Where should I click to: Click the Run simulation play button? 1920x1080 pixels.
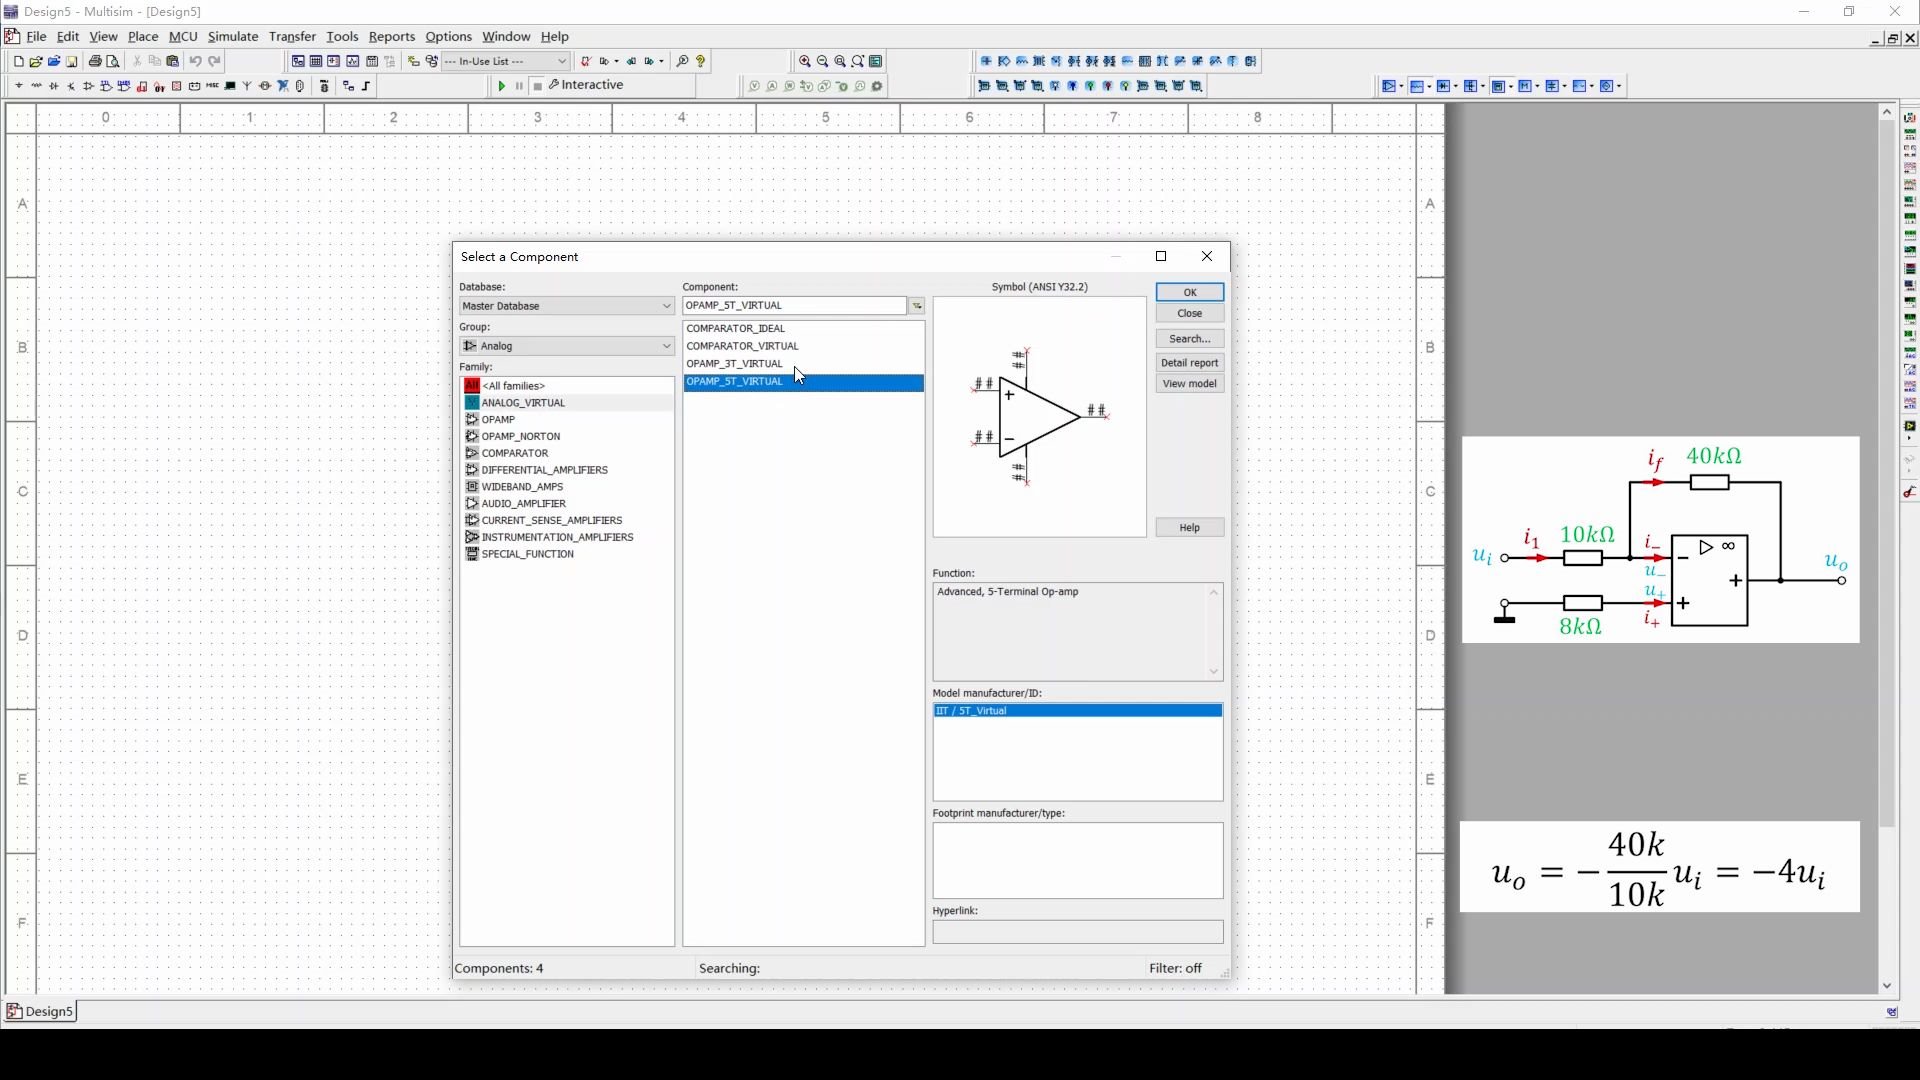point(500,84)
